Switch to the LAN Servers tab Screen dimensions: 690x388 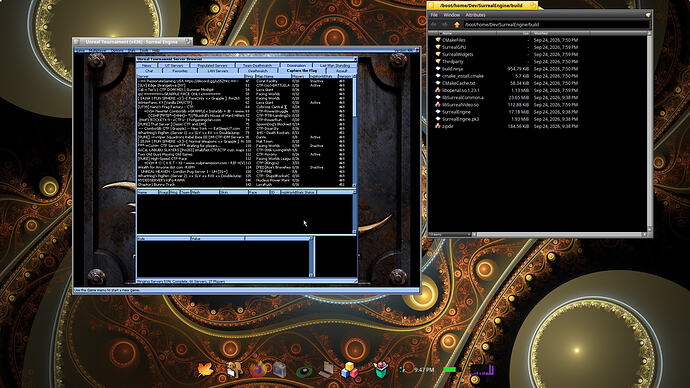pyautogui.click(x=217, y=70)
